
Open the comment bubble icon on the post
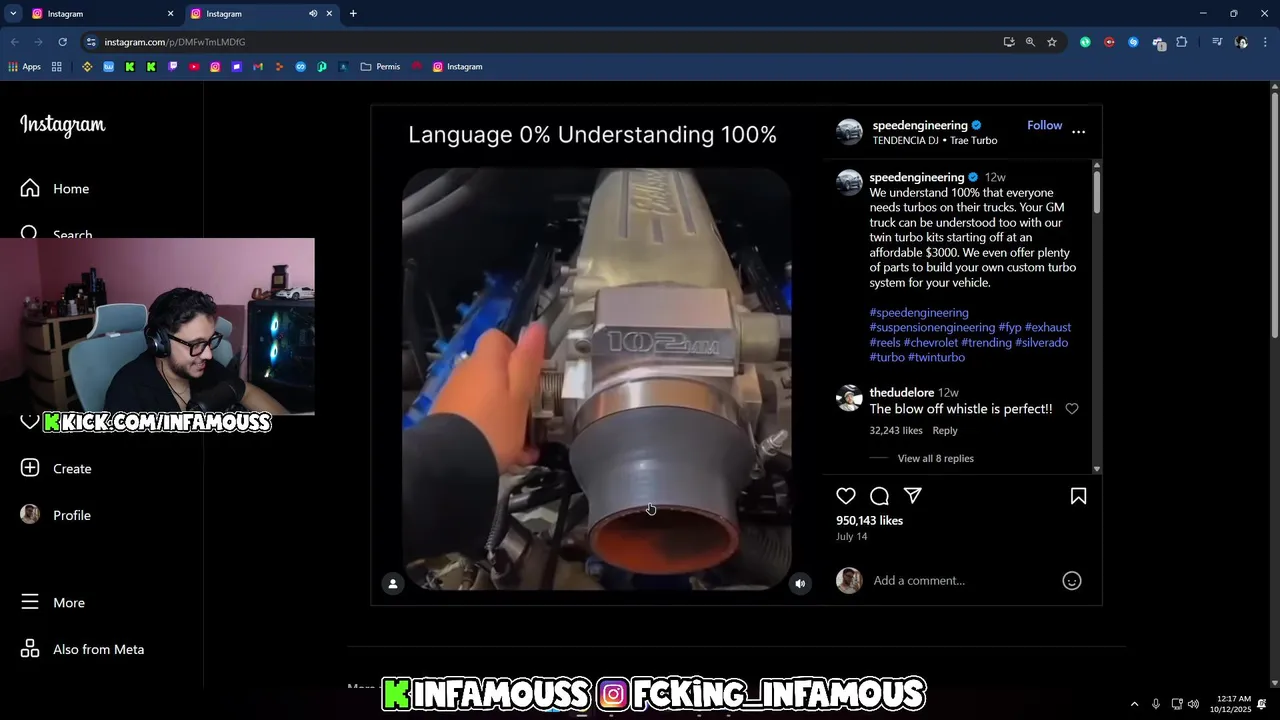click(879, 496)
